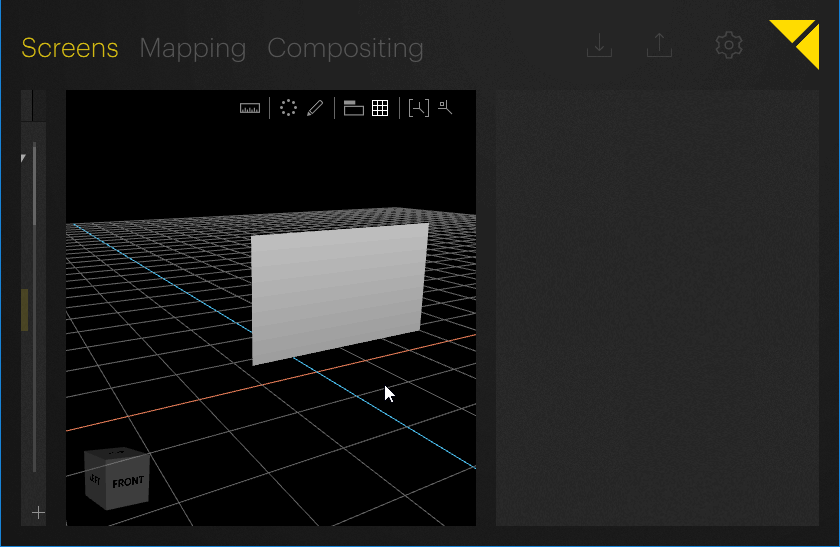Click the ruler measurement icon
The height and width of the screenshot is (547, 840).
[x=250, y=109]
